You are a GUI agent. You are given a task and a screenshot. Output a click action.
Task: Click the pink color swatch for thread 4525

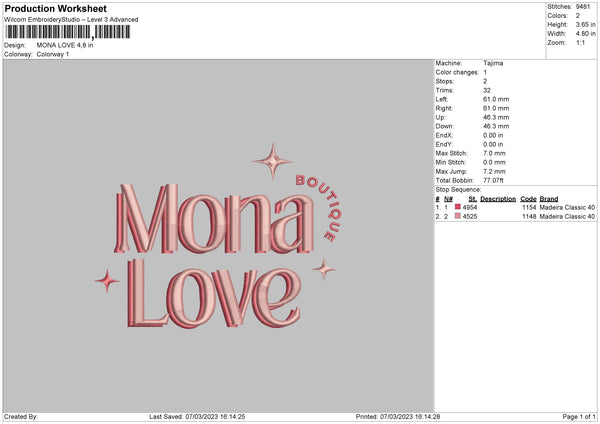pyautogui.click(x=458, y=216)
